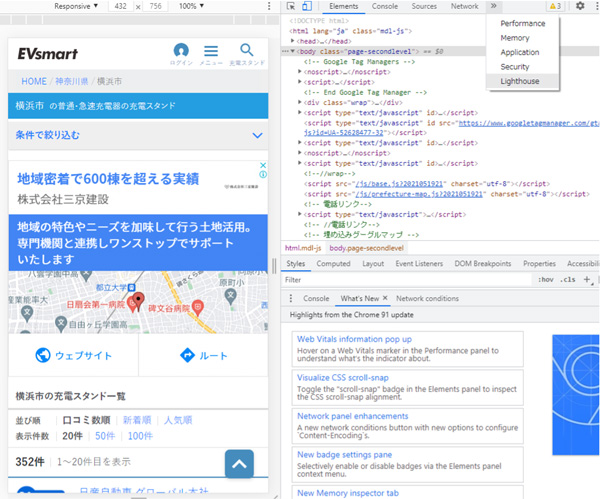
Task: Open Web Vitals information pop up link
Action: [x=354, y=339]
